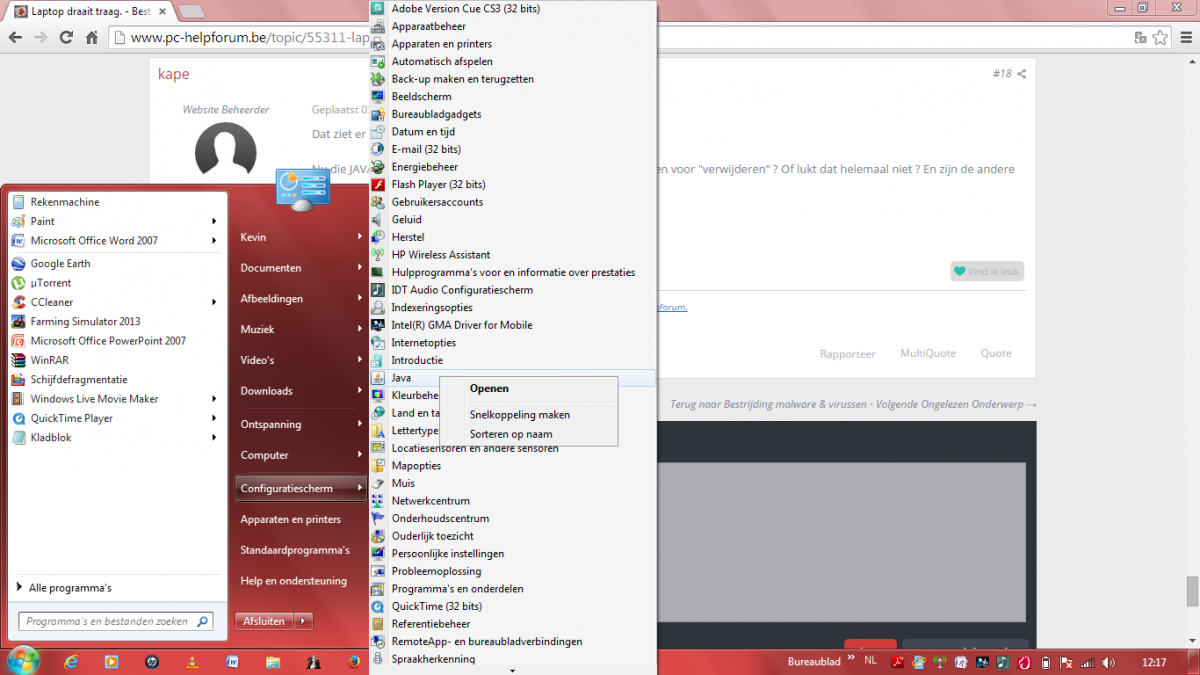Screen dimensions: 1200x675
Task: Click the Afsluiten button
Action: coord(265,621)
